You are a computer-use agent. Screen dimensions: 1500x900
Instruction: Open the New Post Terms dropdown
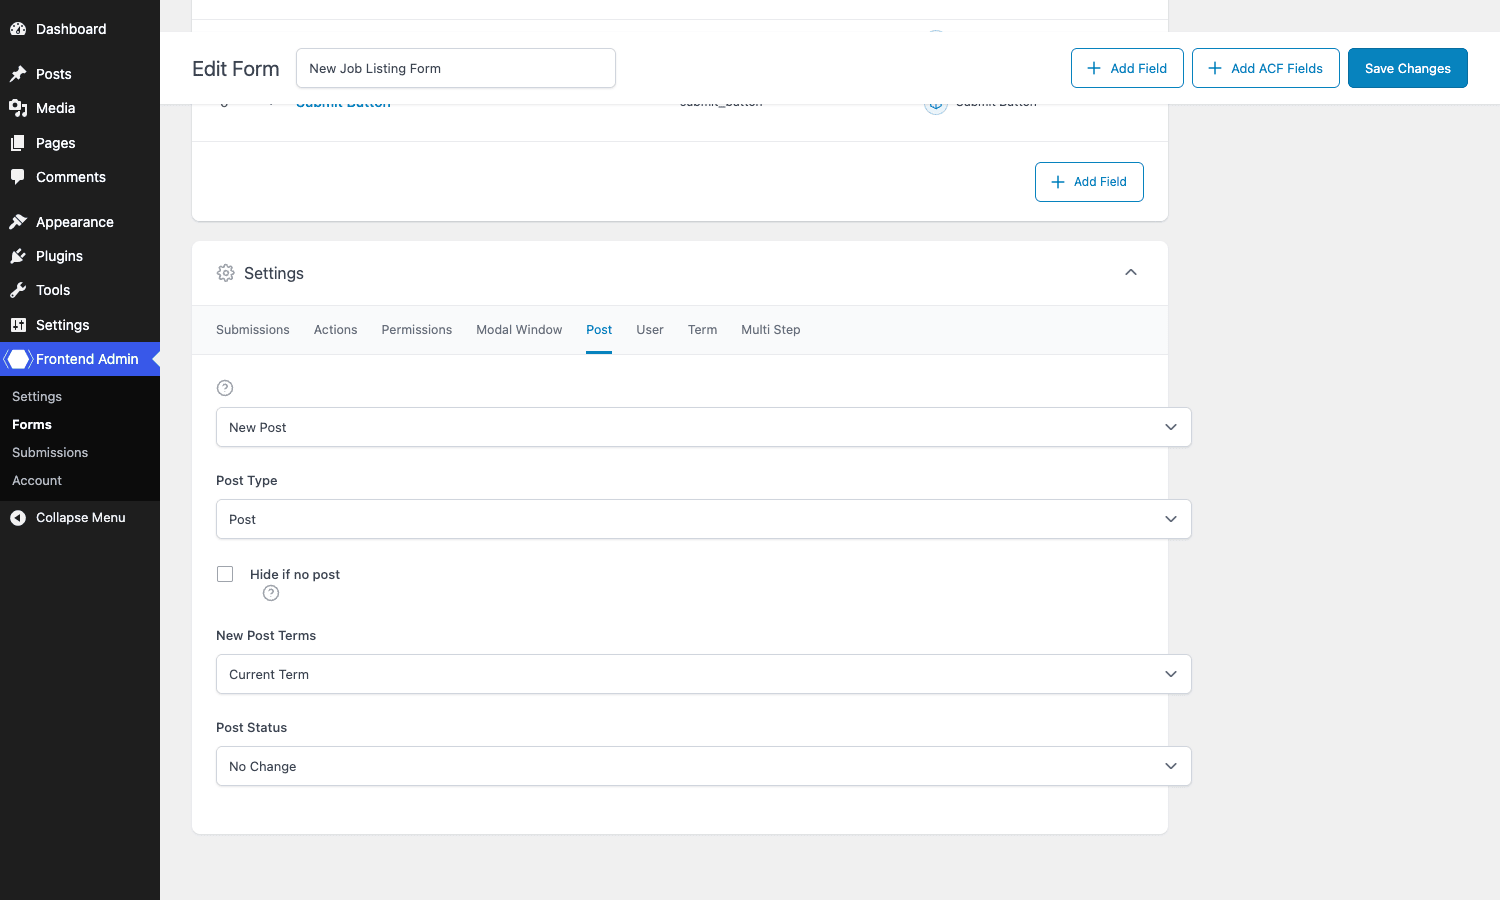click(x=704, y=674)
